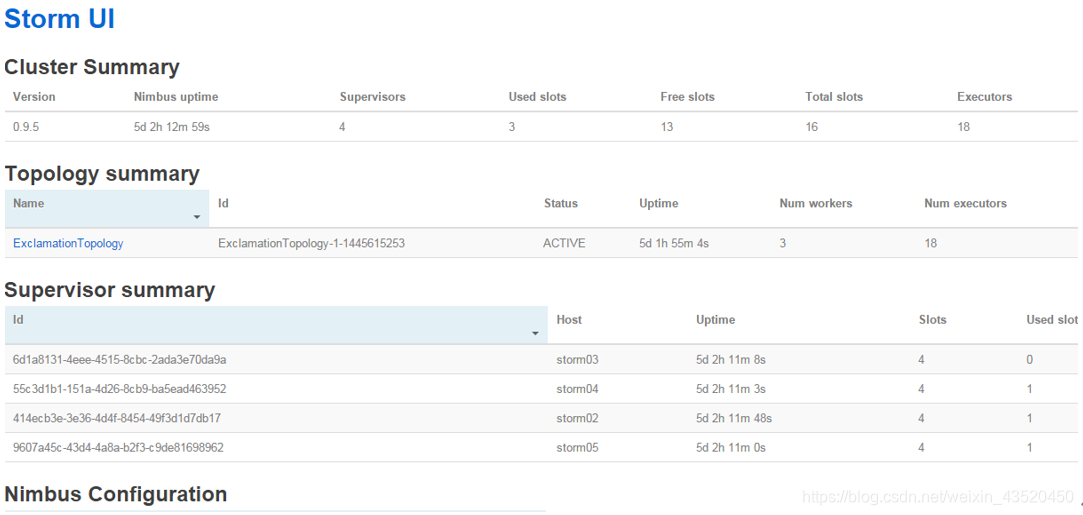Select the Free slots value 13
The width and height of the screenshot is (1083, 515).
(667, 127)
